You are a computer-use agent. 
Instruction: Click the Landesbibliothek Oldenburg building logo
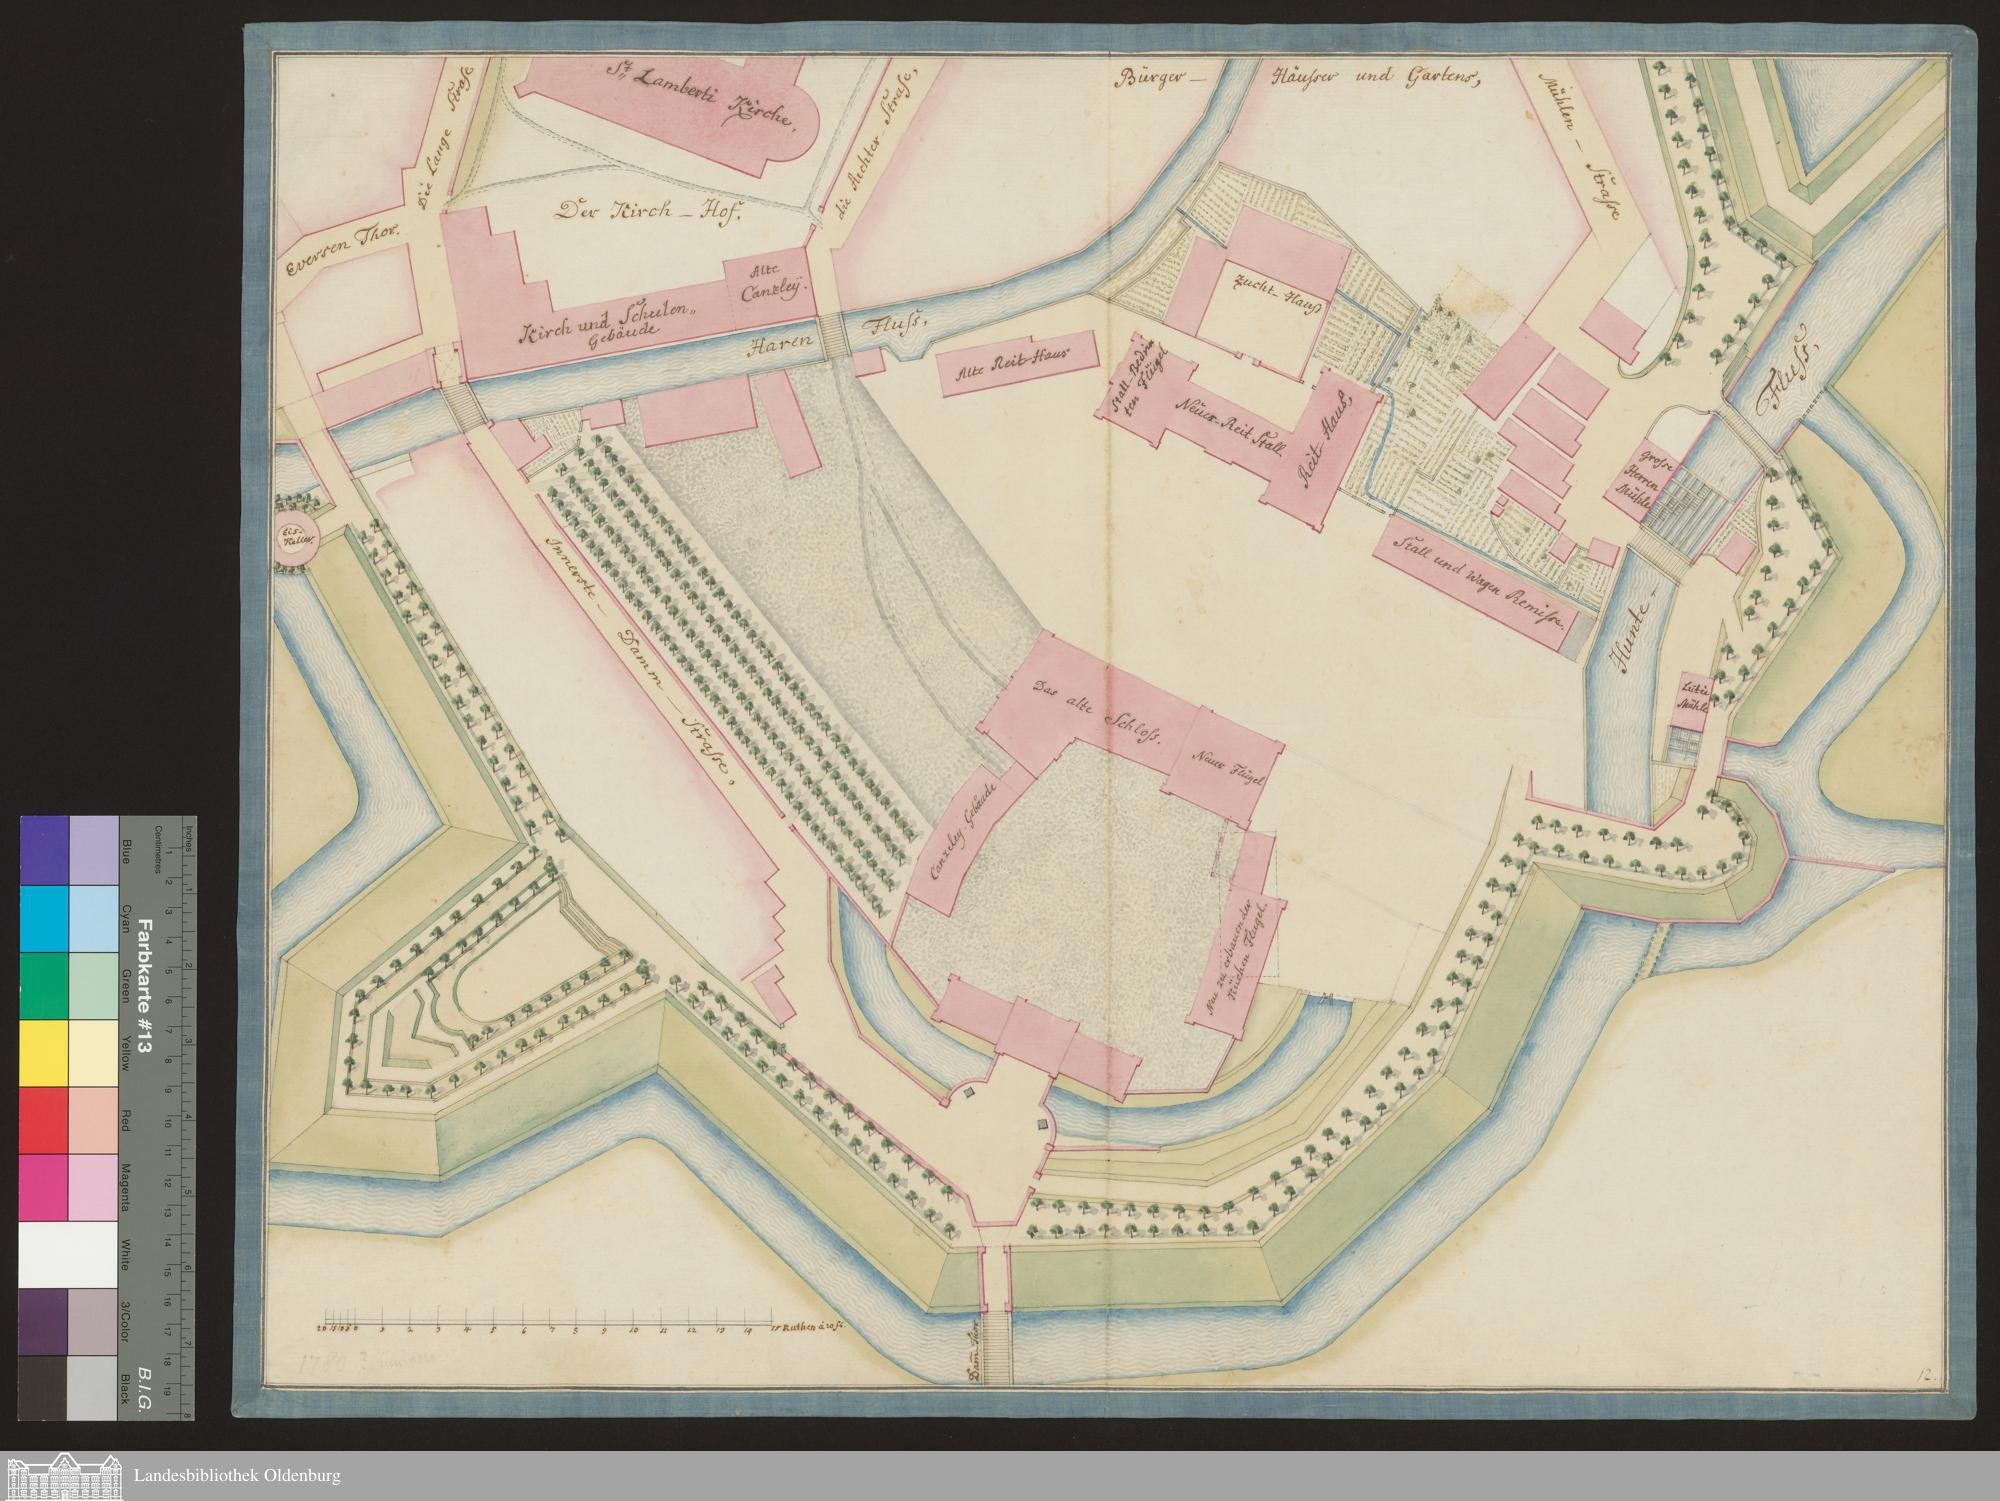[x=63, y=1476]
